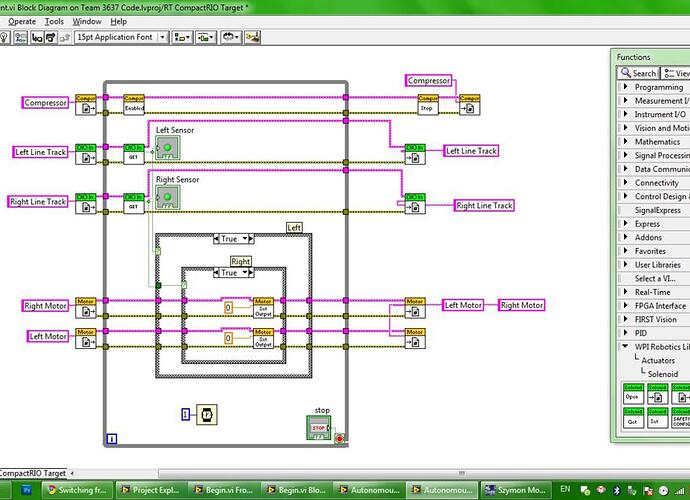Select Motor RefNum Get beside Left Motor input
The height and width of the screenshot is (500, 690).
click(x=85, y=338)
